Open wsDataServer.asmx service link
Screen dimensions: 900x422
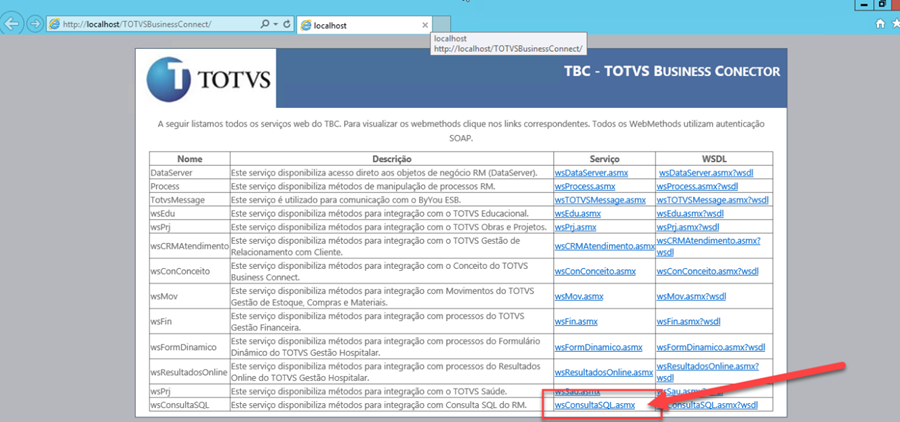point(591,172)
